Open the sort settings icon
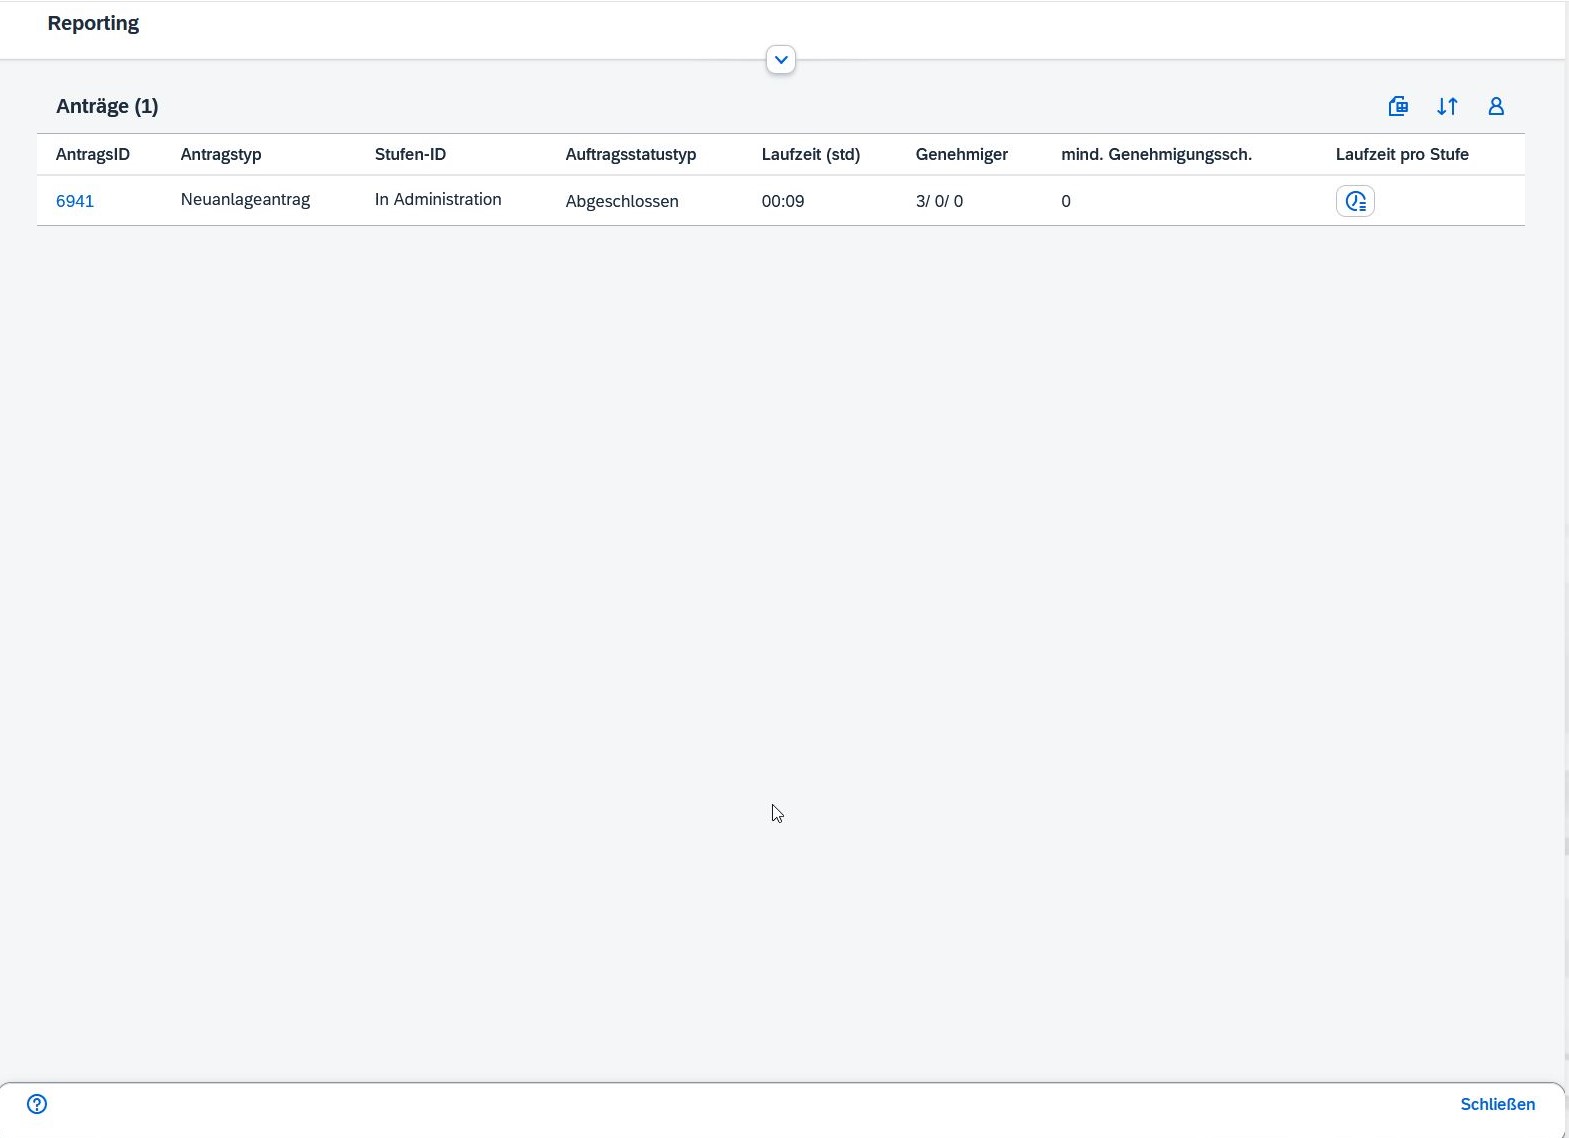Image resolution: width=1569 pixels, height=1138 pixels. tap(1447, 106)
